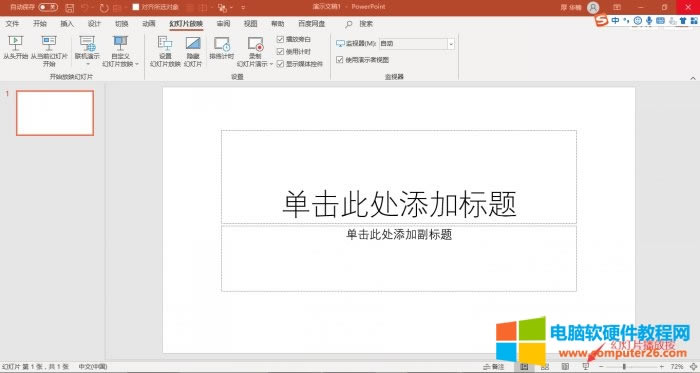Viewport: 700px width, 373px height.
Task: Click Rehearse Timings (排练计时) icon
Action: coord(222,44)
